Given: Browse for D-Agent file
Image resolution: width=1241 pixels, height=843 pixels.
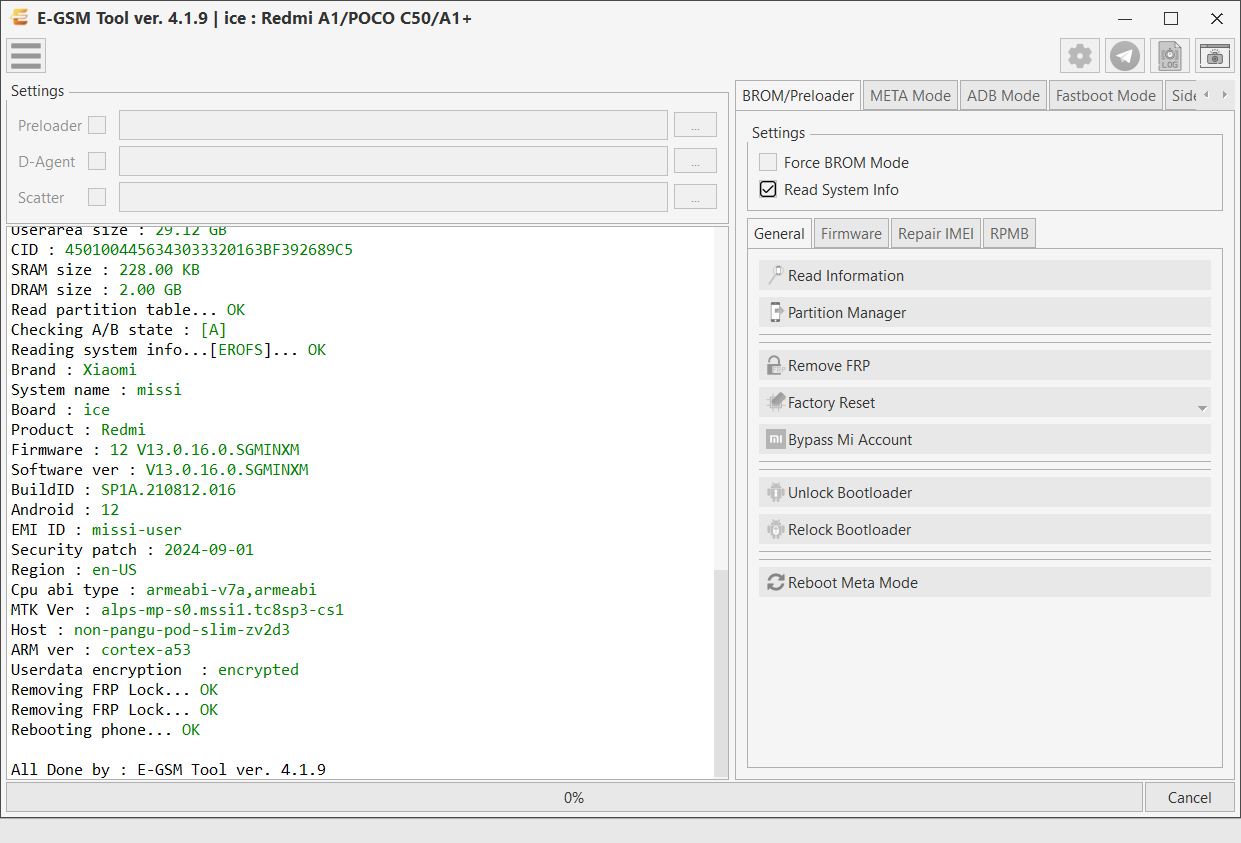Looking at the screenshot, I should [695, 161].
